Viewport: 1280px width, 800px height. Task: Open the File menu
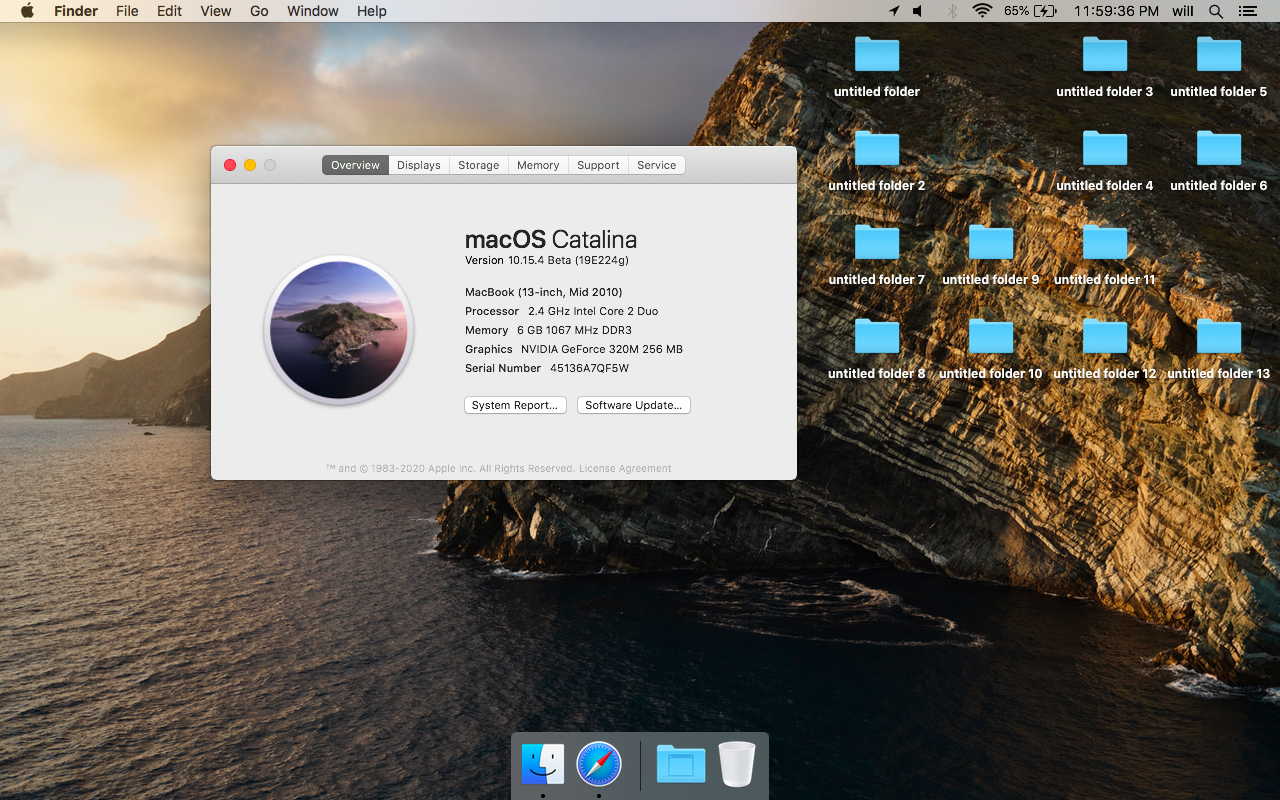pyautogui.click(x=127, y=11)
